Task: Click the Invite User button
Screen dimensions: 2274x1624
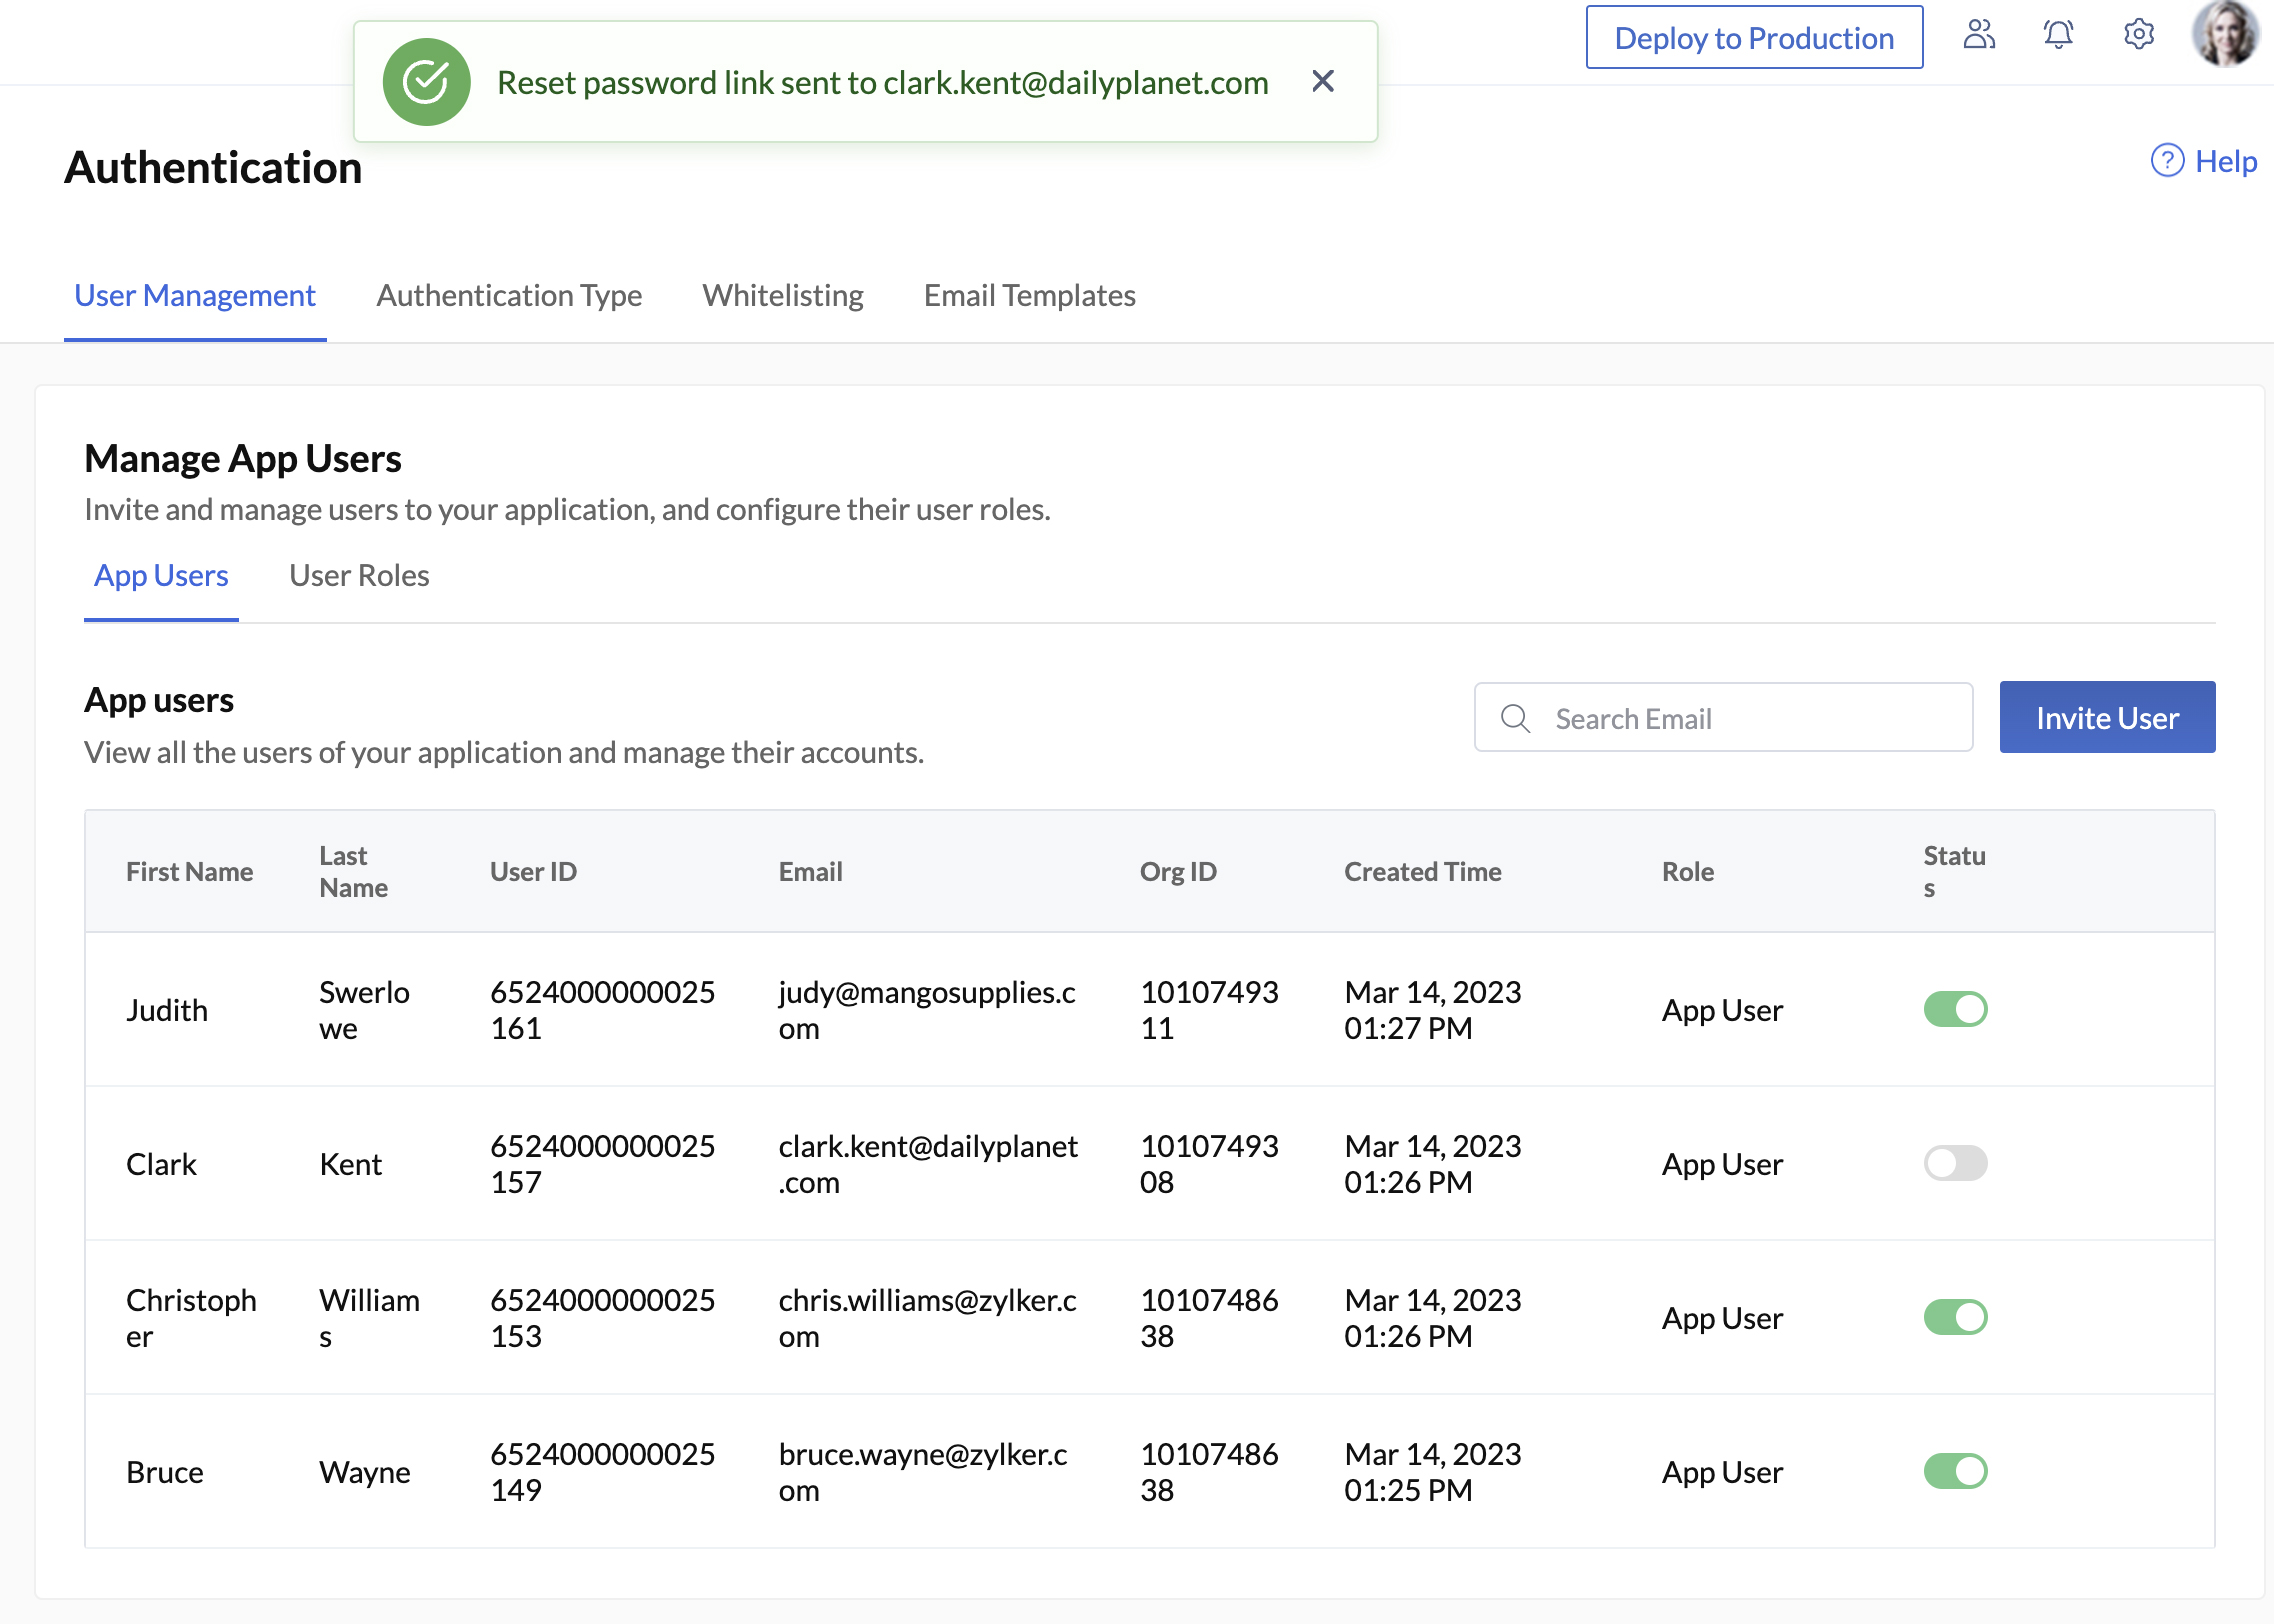Action: 2107,717
